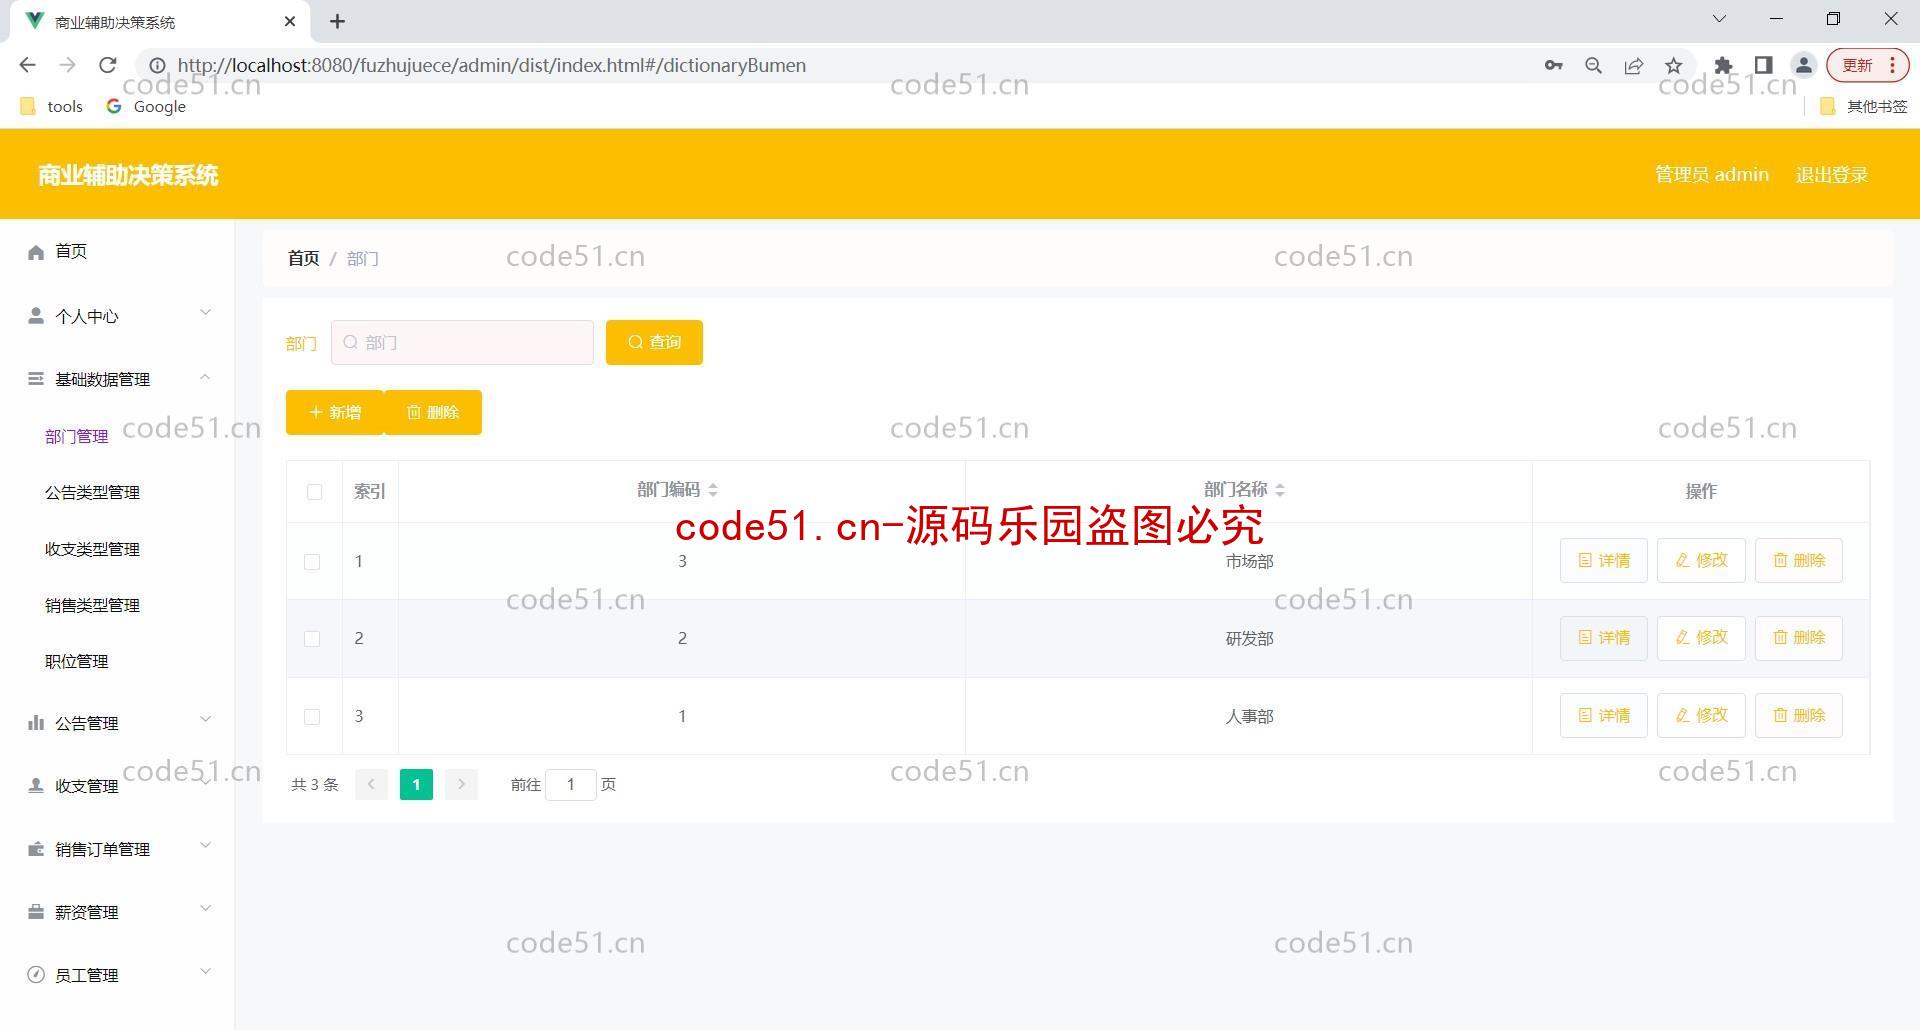Click the 查询 search button
The image size is (1920, 1030).
pos(654,342)
